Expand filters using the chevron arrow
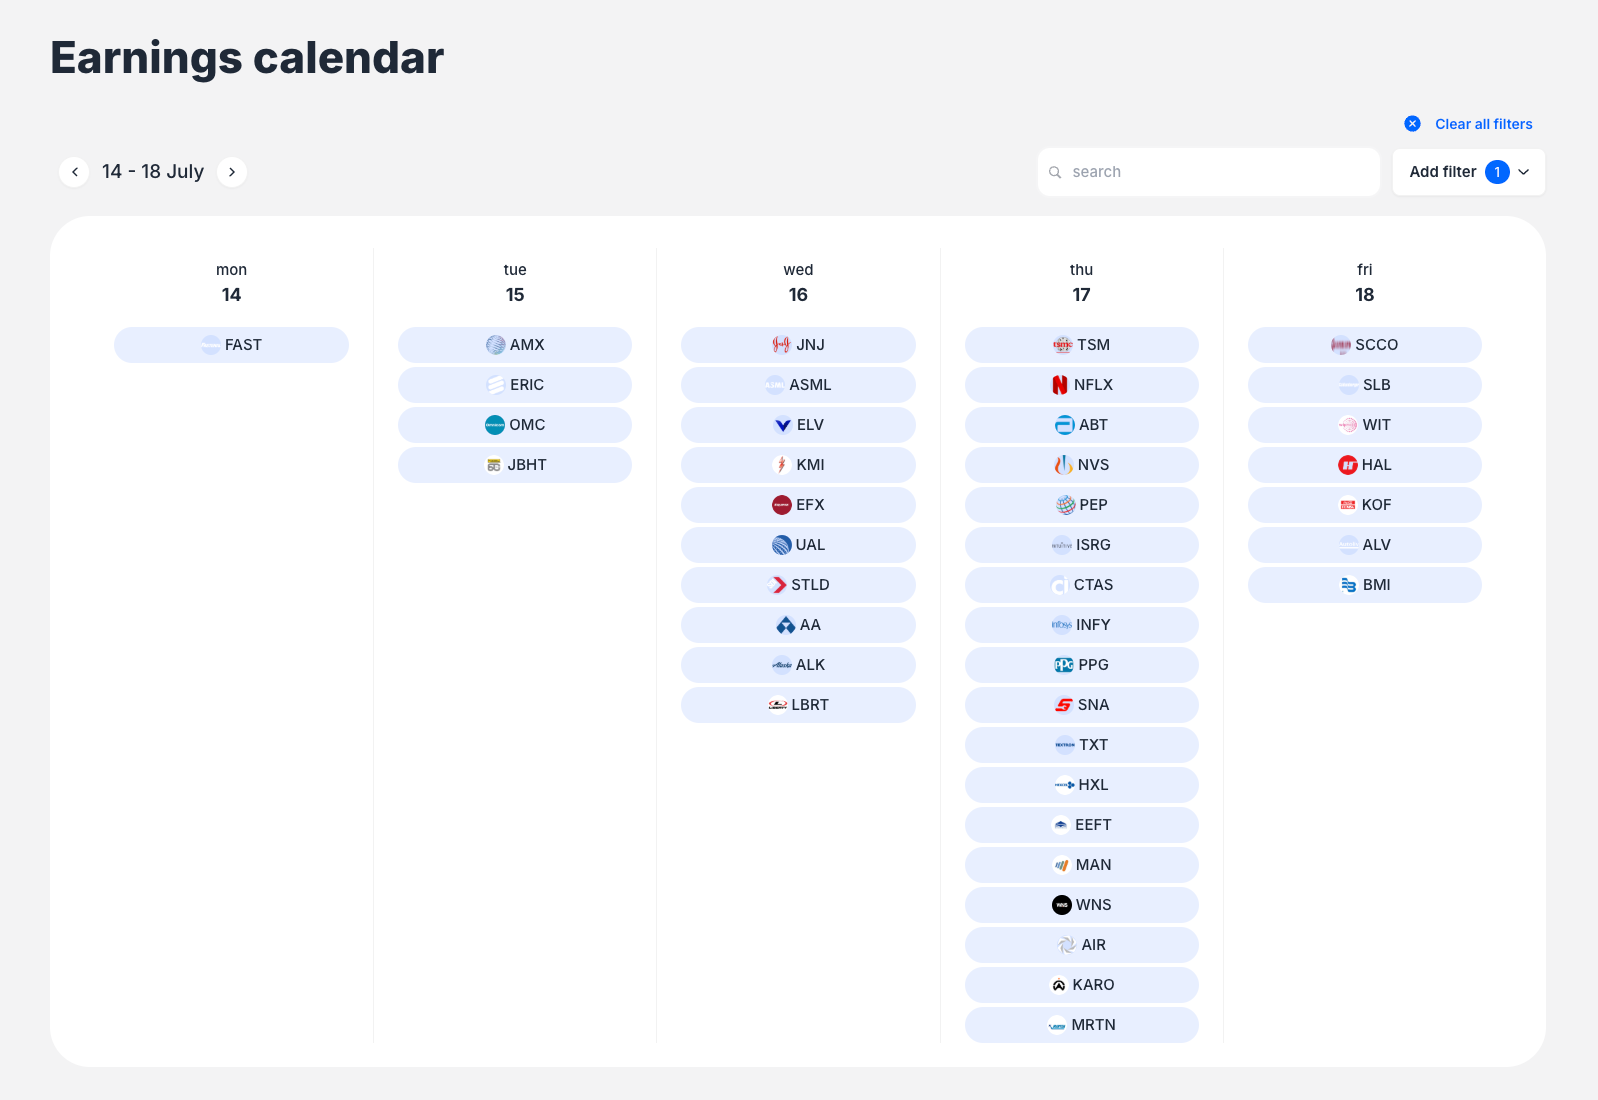The width and height of the screenshot is (1598, 1100). coord(1524,172)
